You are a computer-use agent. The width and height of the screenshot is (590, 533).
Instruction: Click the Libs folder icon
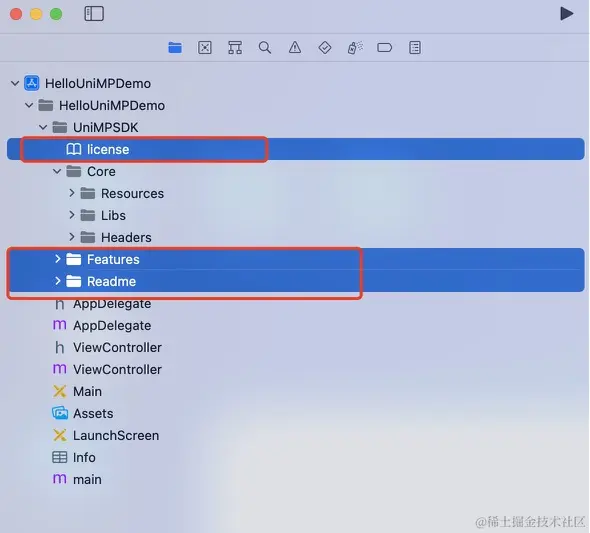coord(88,215)
